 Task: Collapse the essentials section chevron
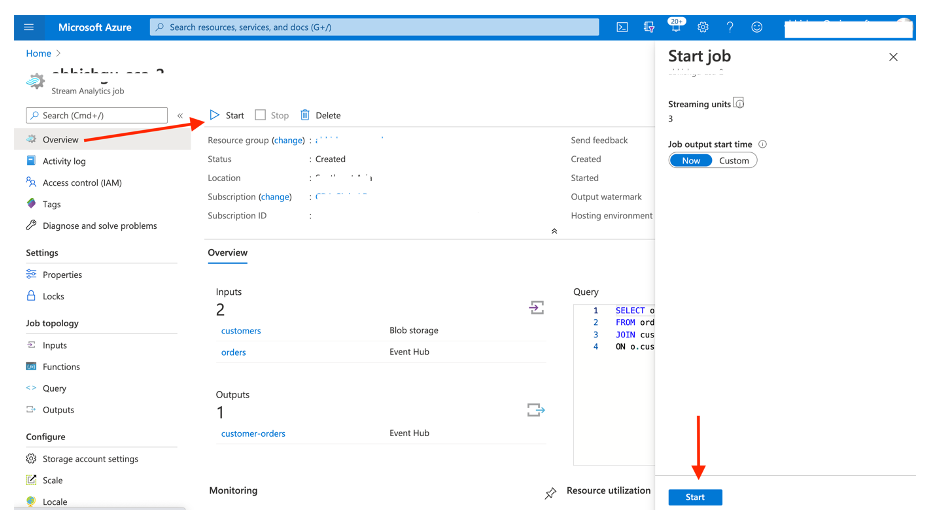pos(554,231)
